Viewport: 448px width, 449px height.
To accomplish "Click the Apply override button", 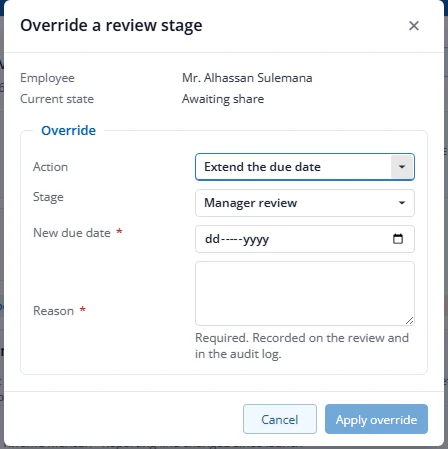I will pos(376,419).
